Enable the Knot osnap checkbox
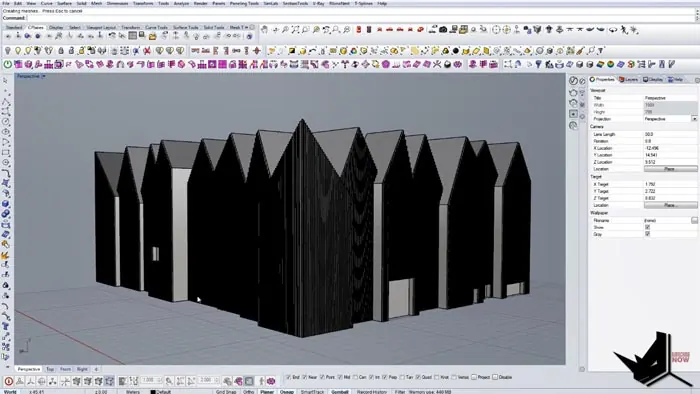700x394 pixels. pos(437,377)
